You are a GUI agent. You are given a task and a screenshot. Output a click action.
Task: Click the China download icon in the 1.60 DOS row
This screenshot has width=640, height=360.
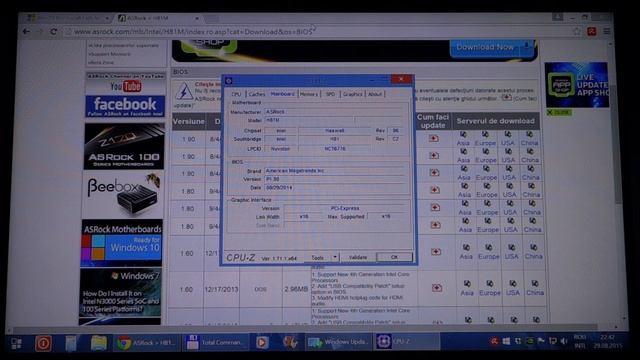[x=535, y=284]
